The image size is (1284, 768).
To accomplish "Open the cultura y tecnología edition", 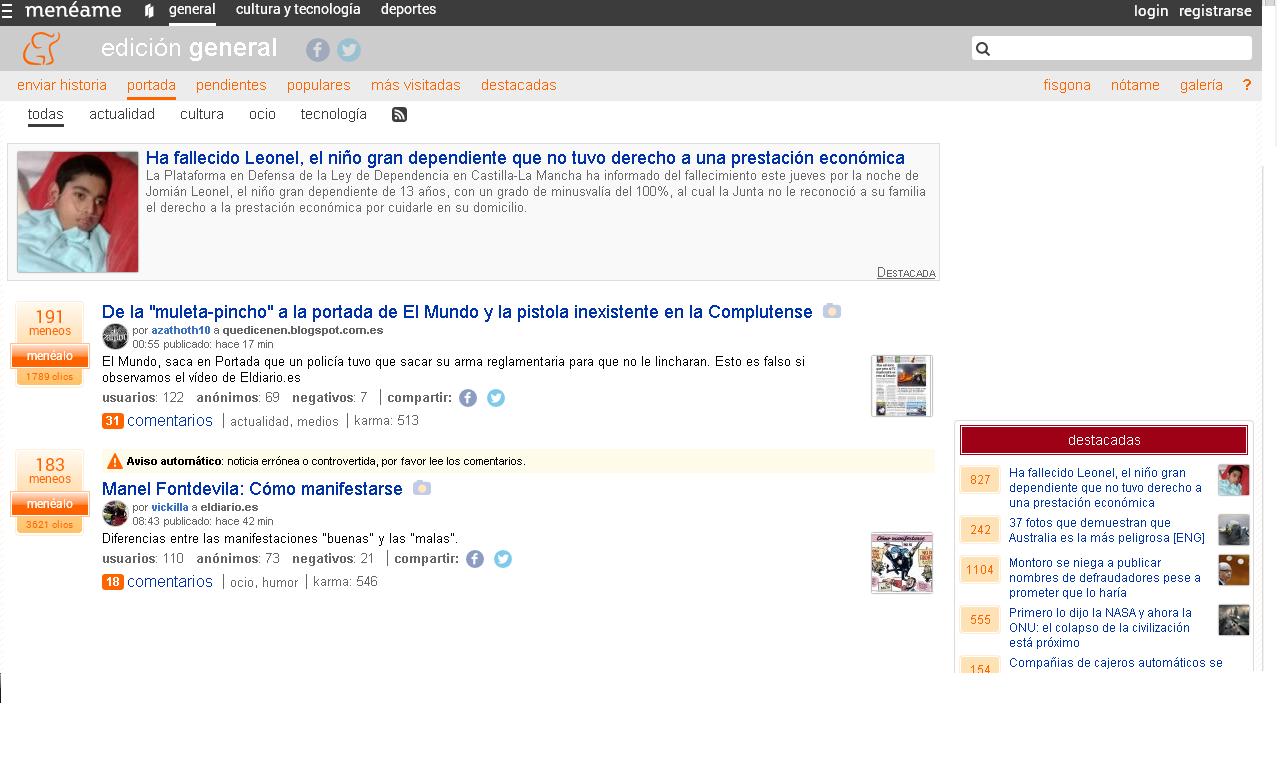I will pos(298,9).
